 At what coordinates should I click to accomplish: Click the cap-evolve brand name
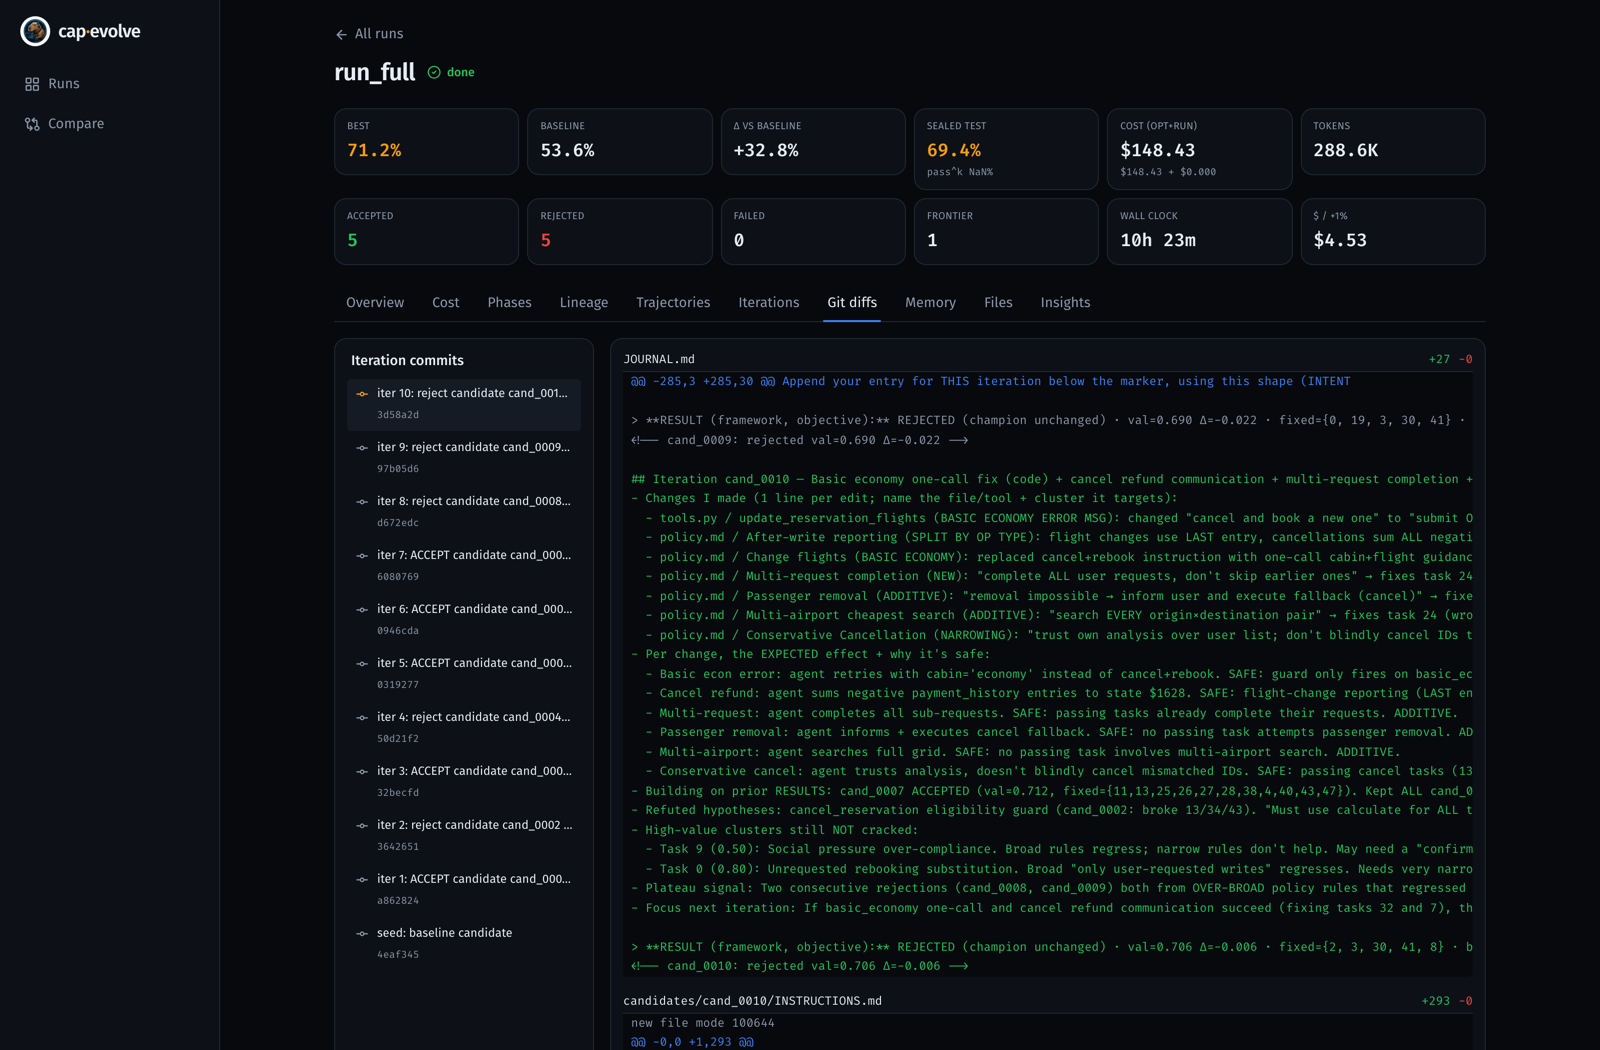(x=99, y=31)
